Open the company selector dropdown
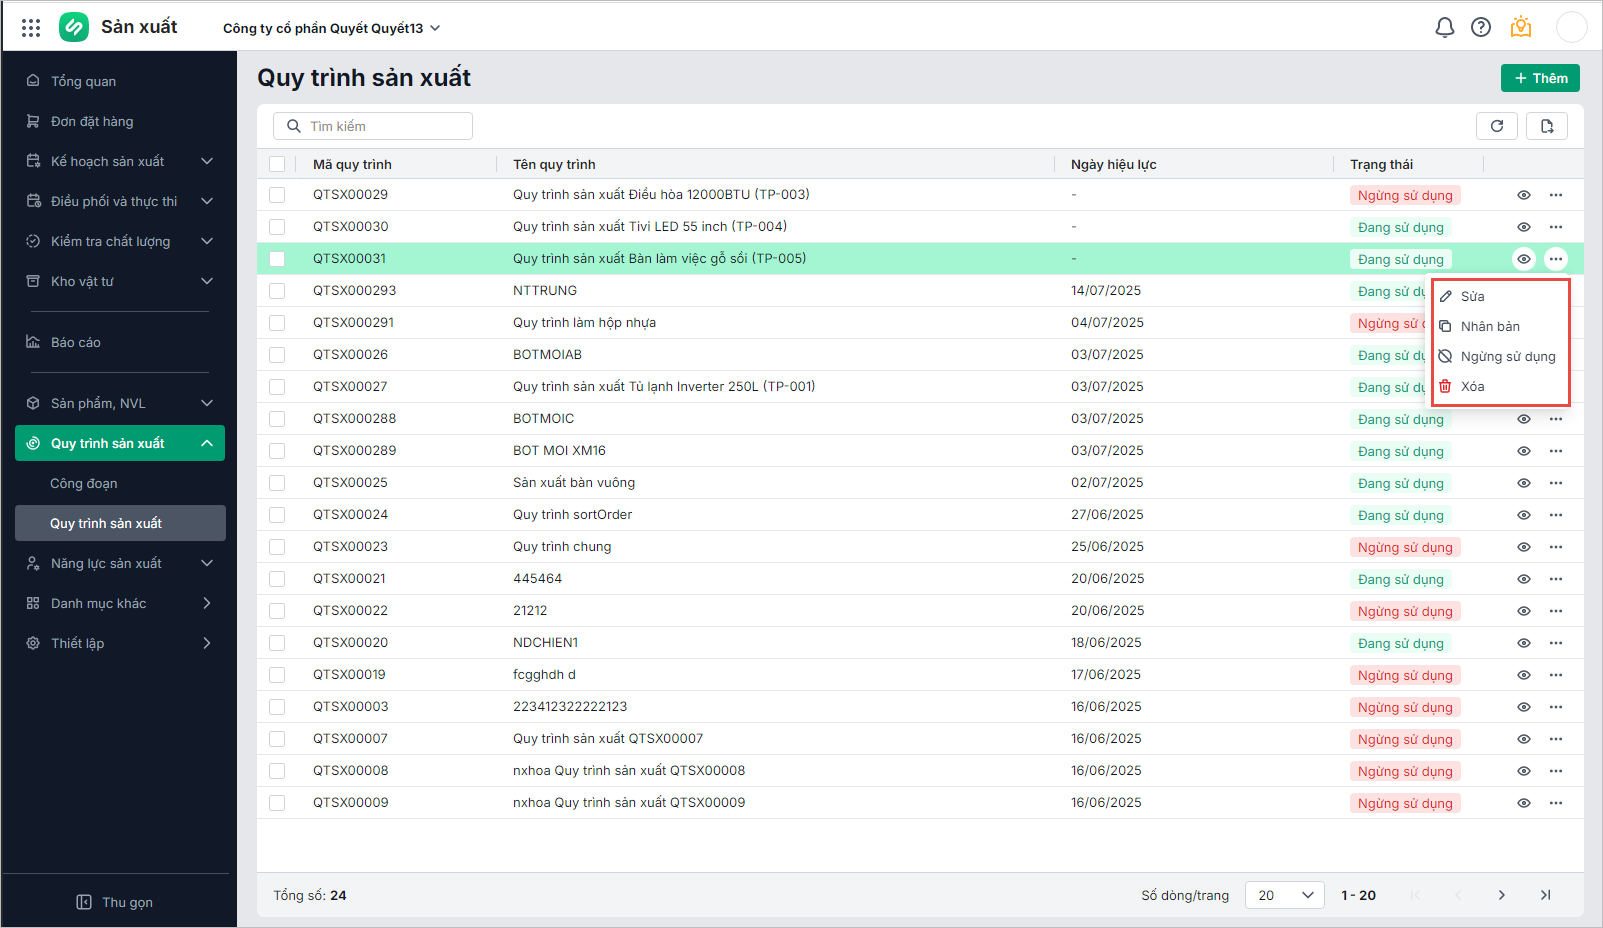The image size is (1603, 928). (331, 28)
